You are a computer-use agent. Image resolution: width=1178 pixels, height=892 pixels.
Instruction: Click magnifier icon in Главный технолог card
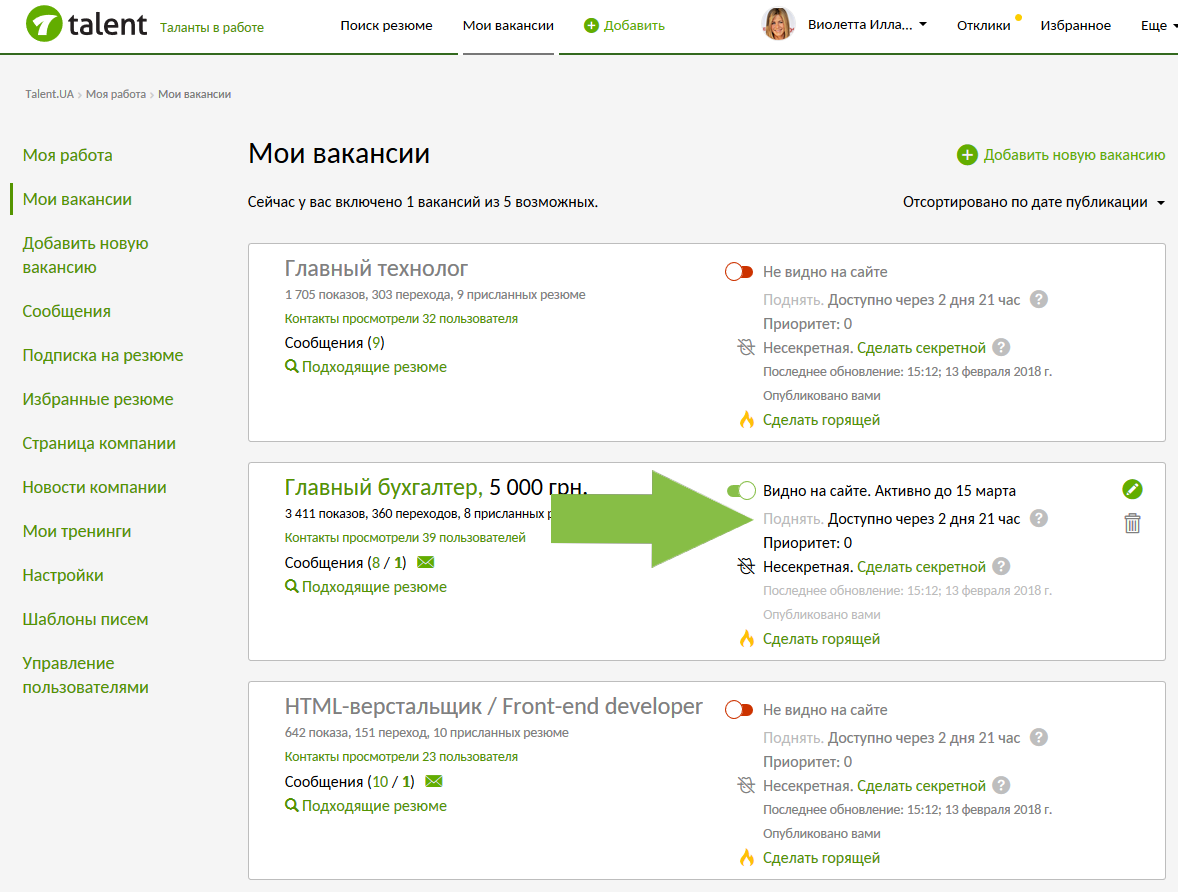coord(291,367)
